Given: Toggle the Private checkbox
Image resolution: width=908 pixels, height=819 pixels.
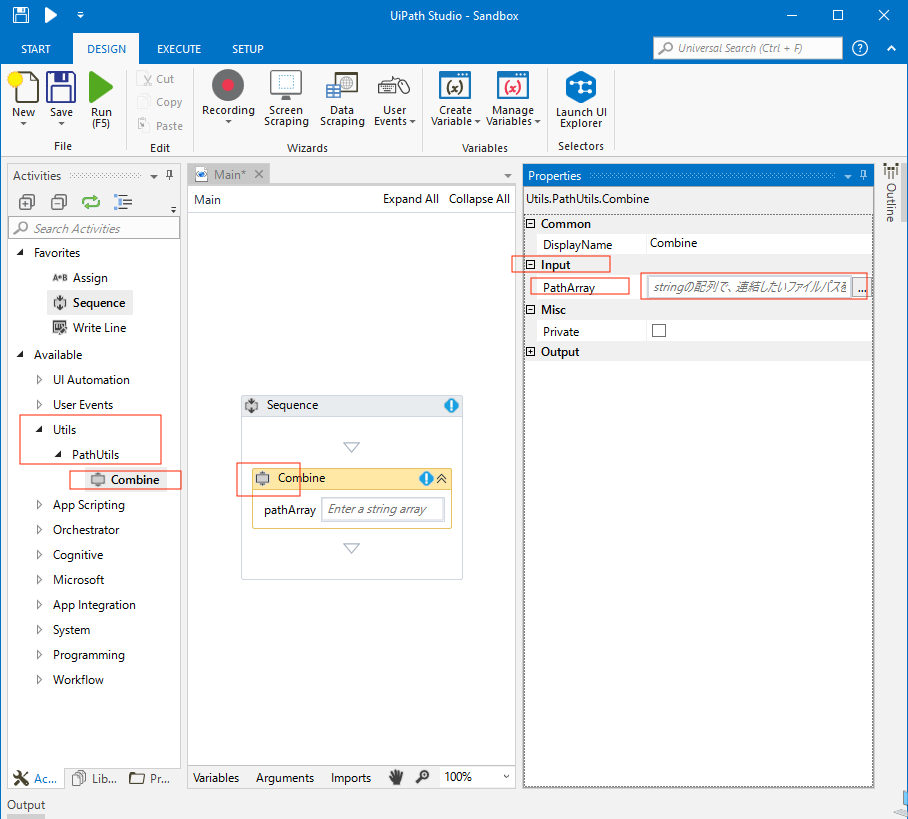Looking at the screenshot, I should [x=658, y=331].
